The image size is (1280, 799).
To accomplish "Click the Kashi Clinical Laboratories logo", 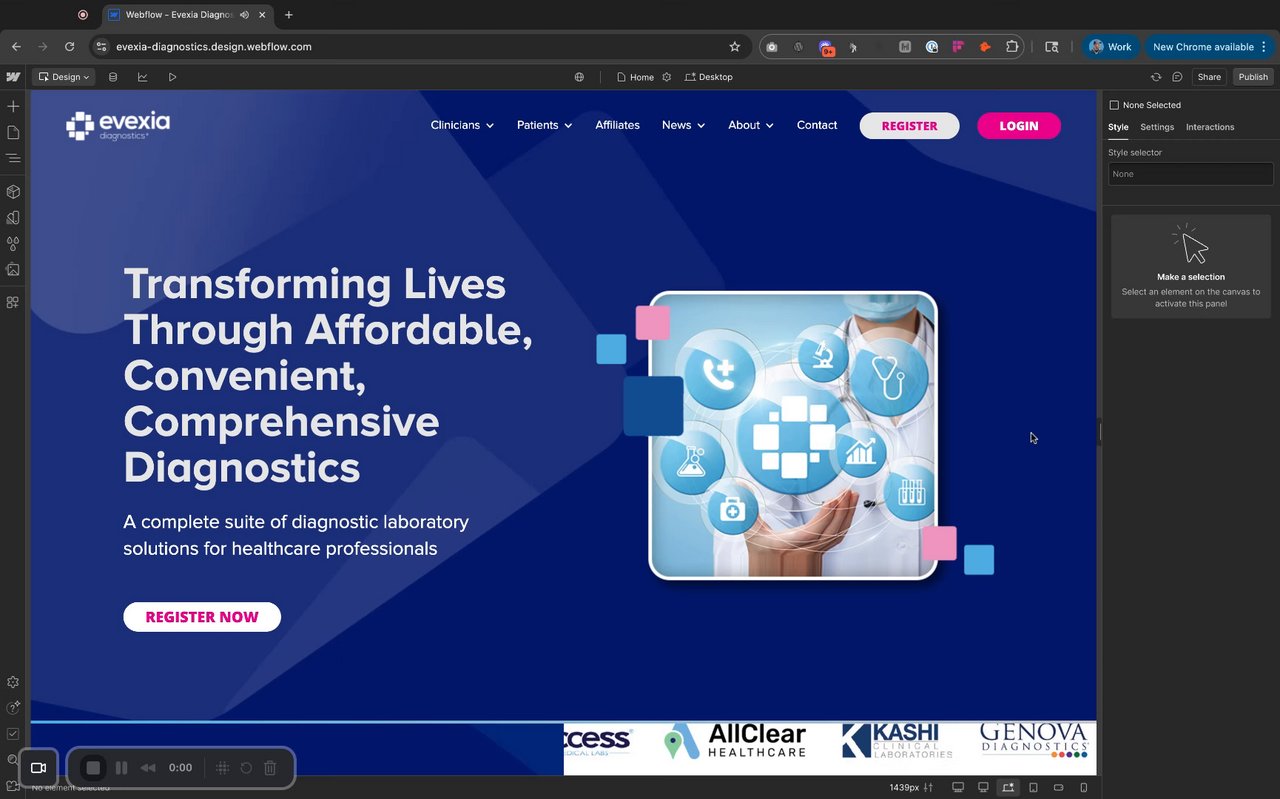I will coord(896,741).
